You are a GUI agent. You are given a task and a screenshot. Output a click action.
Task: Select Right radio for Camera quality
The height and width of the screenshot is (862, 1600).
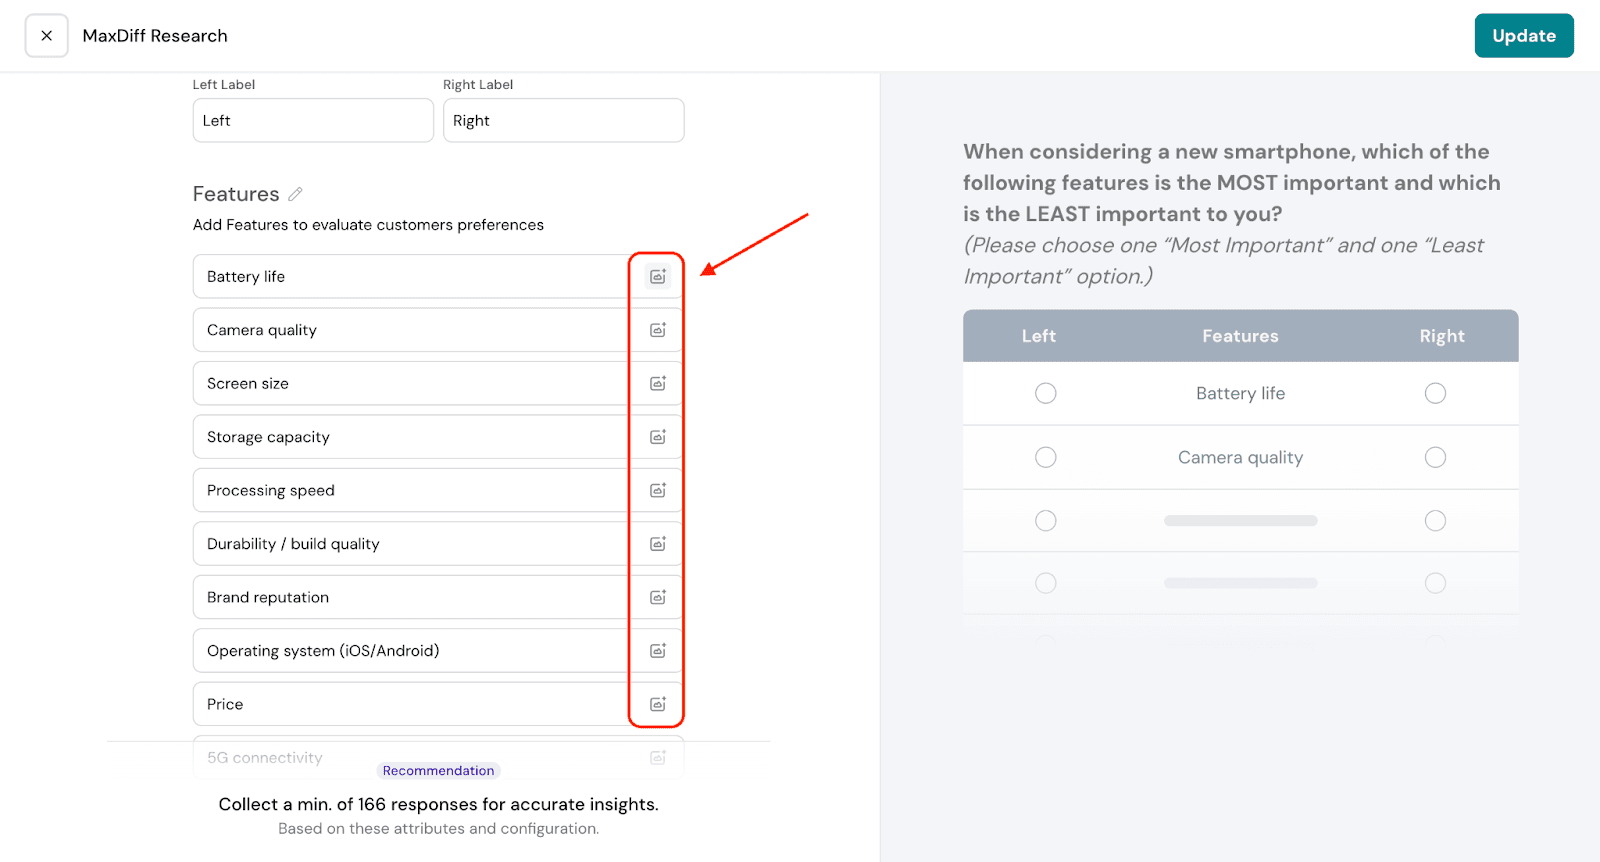pyautogui.click(x=1435, y=457)
